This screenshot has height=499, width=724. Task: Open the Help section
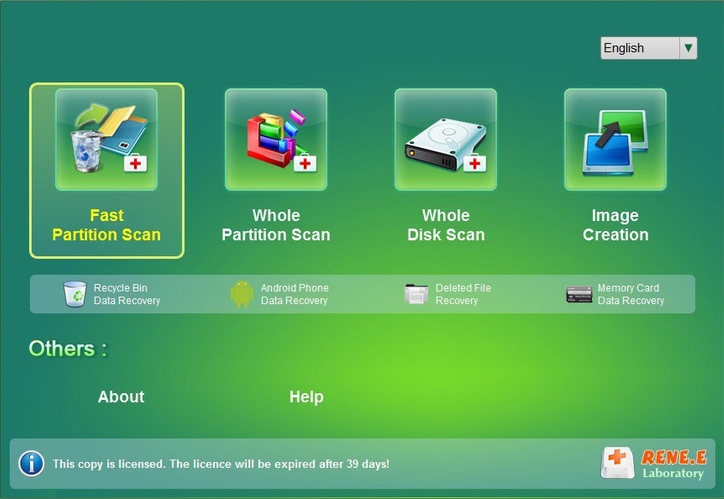306,397
